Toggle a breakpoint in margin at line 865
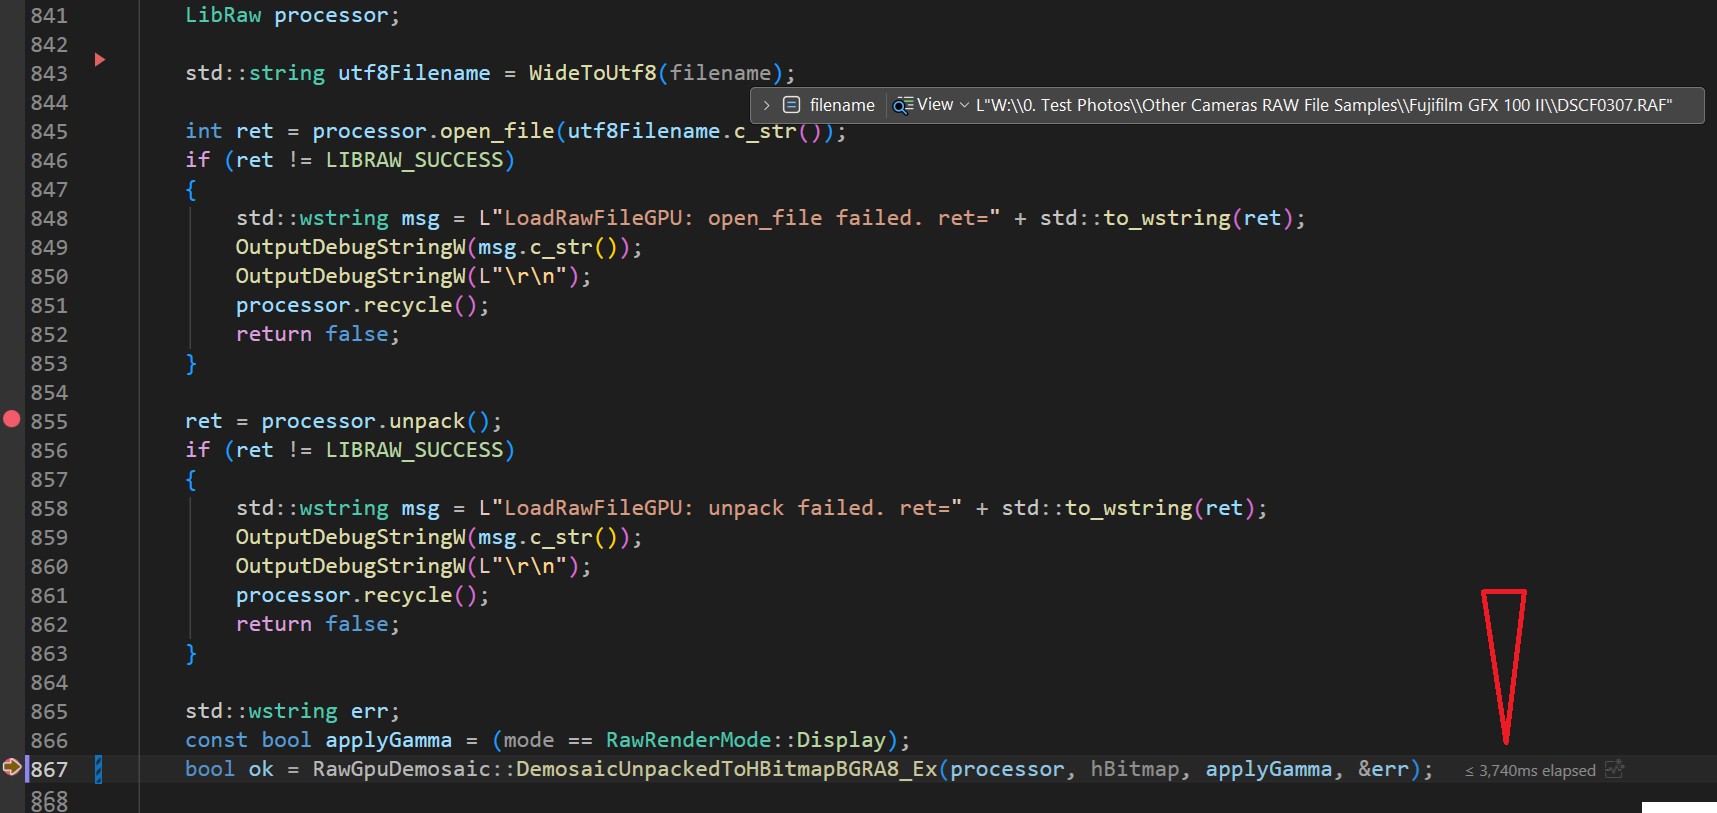Viewport: 1717px width, 813px height. pyautogui.click(x=12, y=711)
